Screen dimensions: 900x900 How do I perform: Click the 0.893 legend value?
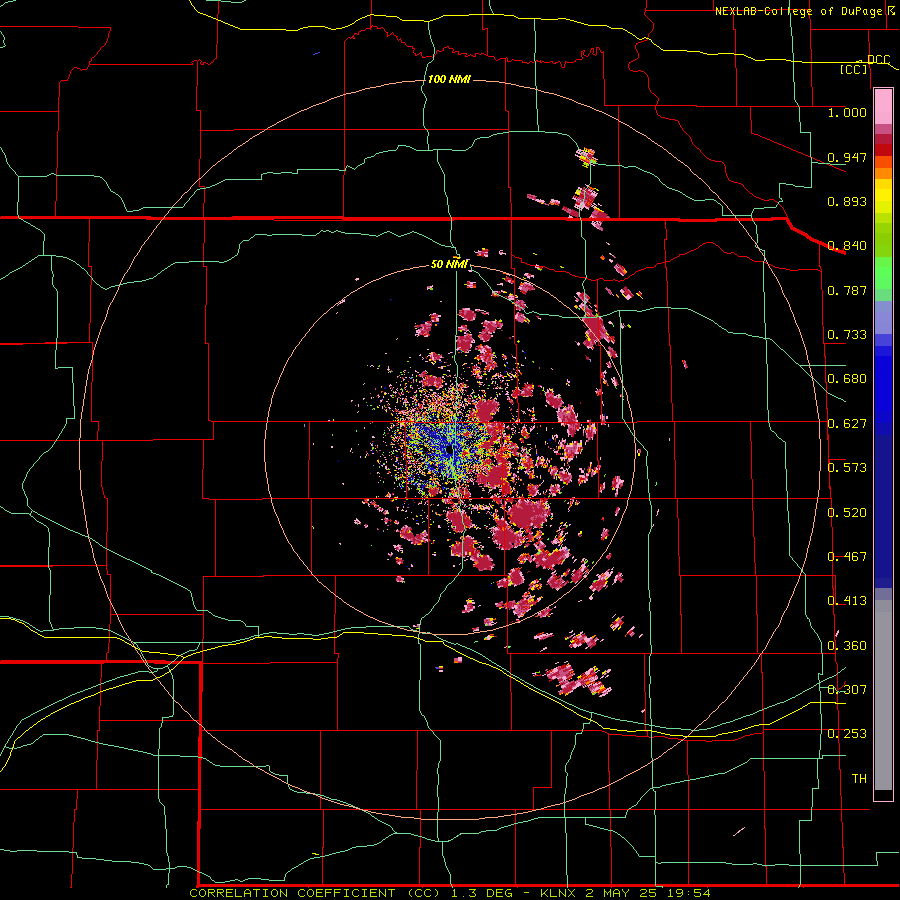847,201
